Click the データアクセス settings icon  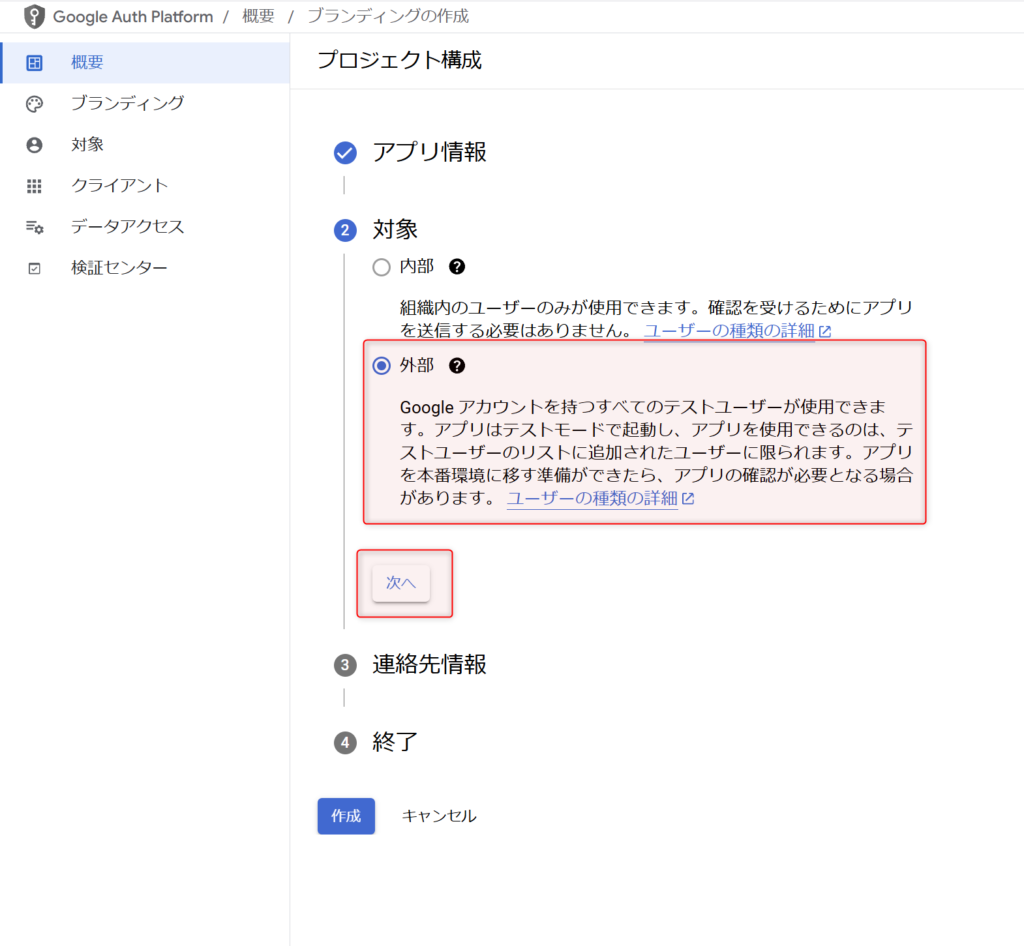pyautogui.click(x=34, y=226)
